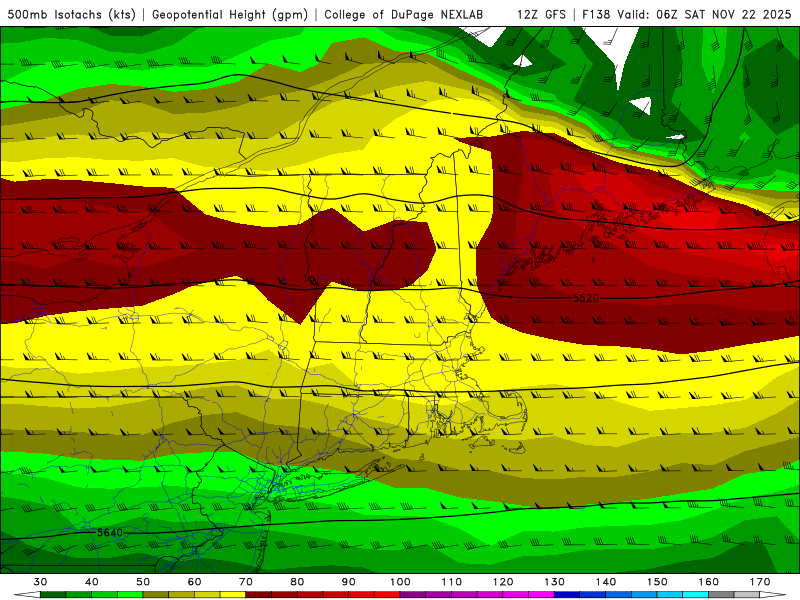Viewport: 800px width, 600px height.
Task: Click the 170 value on the color scale
Action: (760, 582)
